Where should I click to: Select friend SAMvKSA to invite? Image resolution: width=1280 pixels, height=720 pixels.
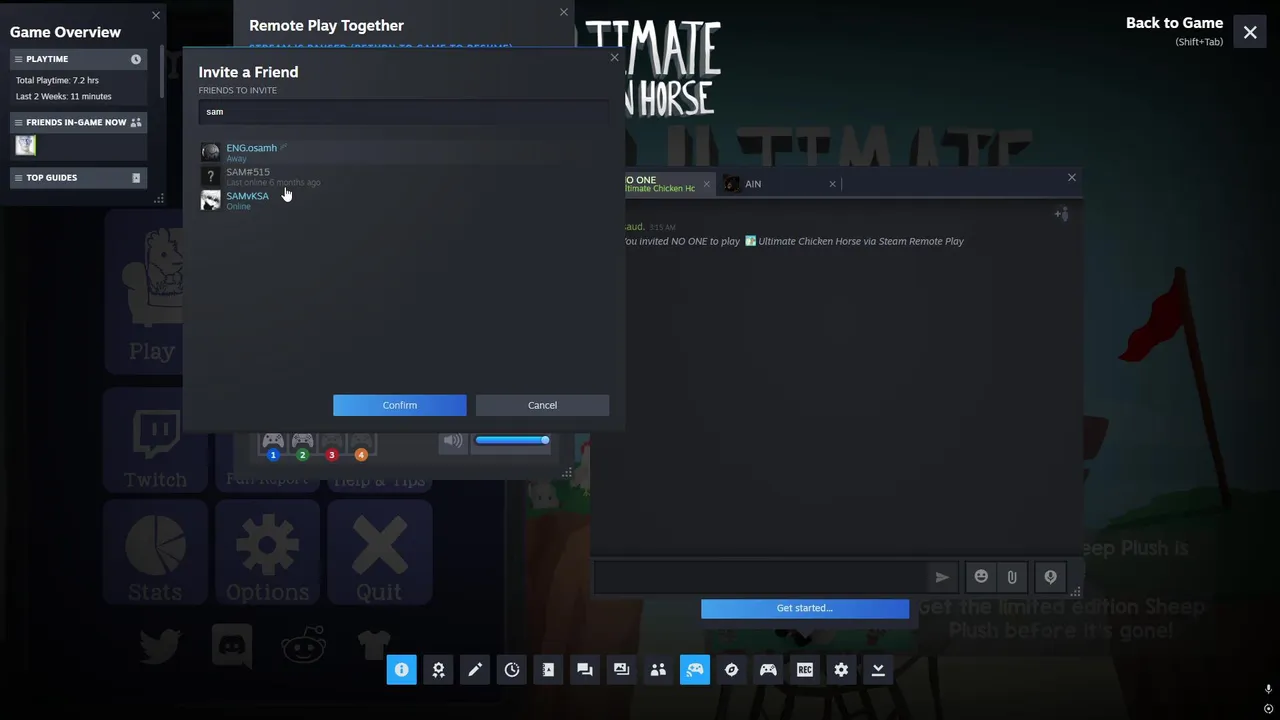(404, 200)
